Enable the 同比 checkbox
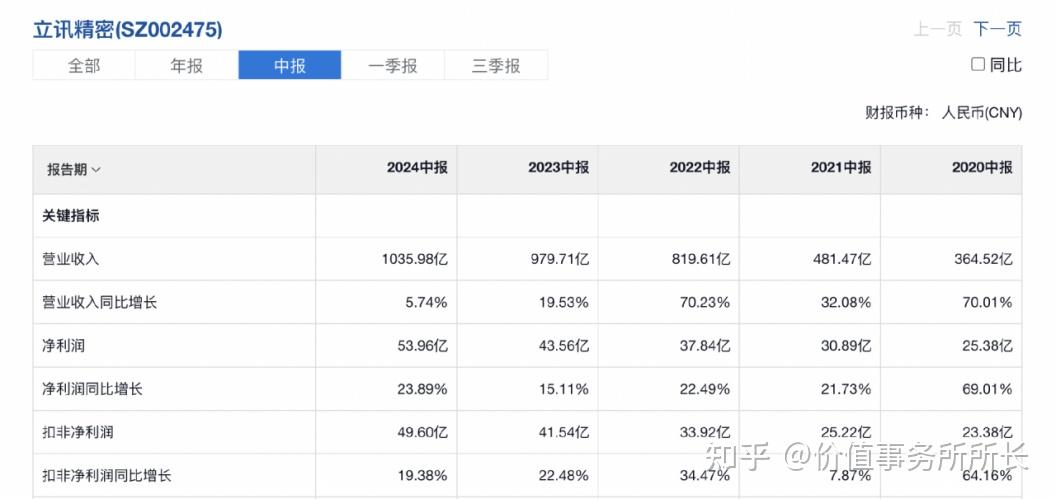1056x500 pixels. click(978, 65)
